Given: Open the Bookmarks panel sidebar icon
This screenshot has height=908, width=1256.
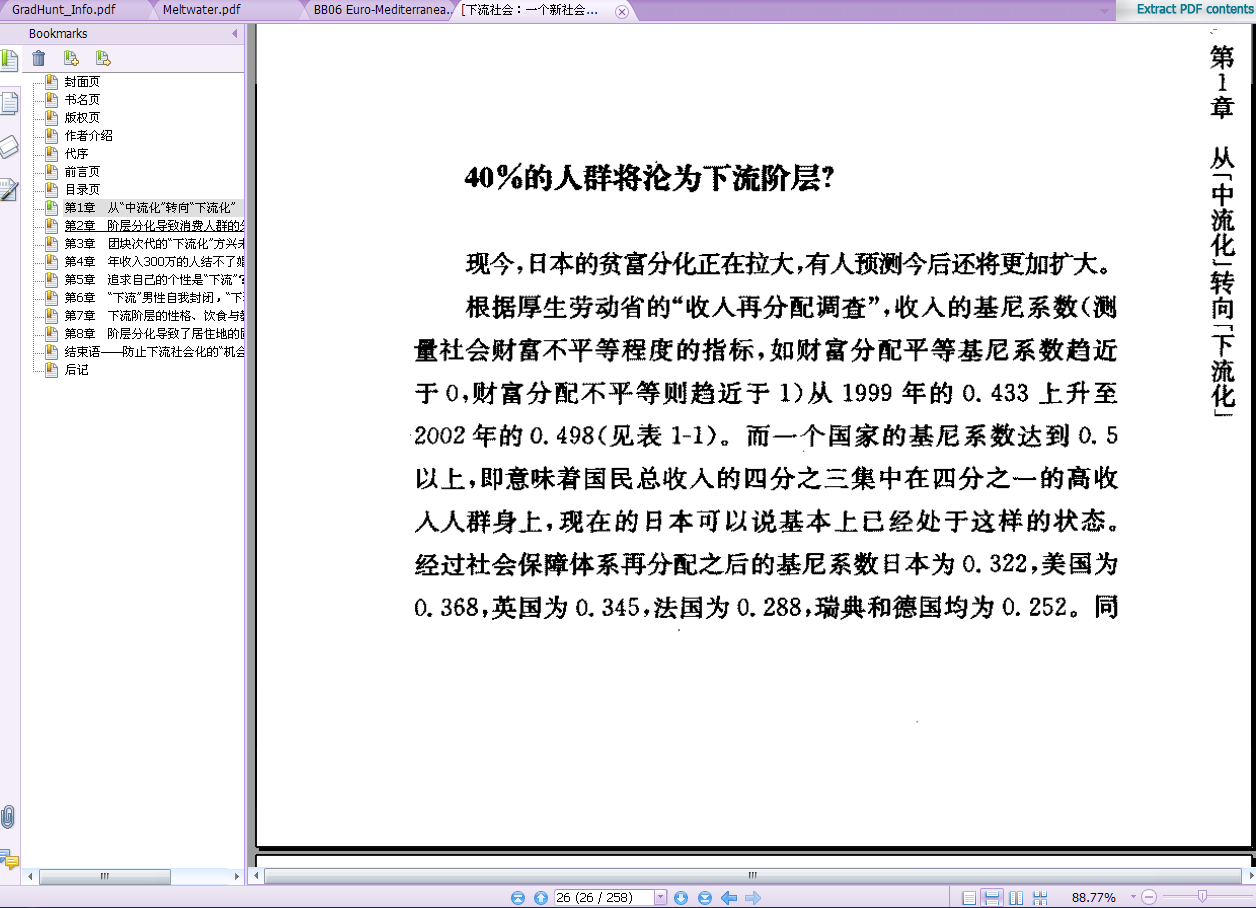Looking at the screenshot, I should [x=9, y=59].
